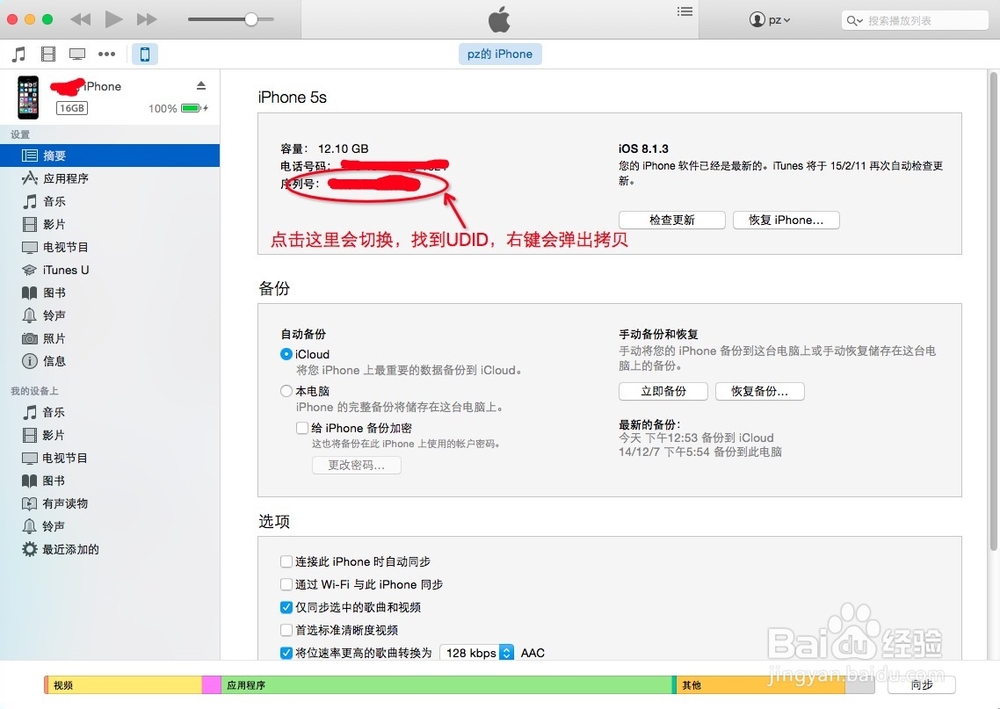Toggle 将位速率更高的歌曲转换为 checkbox
This screenshot has height=709, width=1000.
coord(286,653)
